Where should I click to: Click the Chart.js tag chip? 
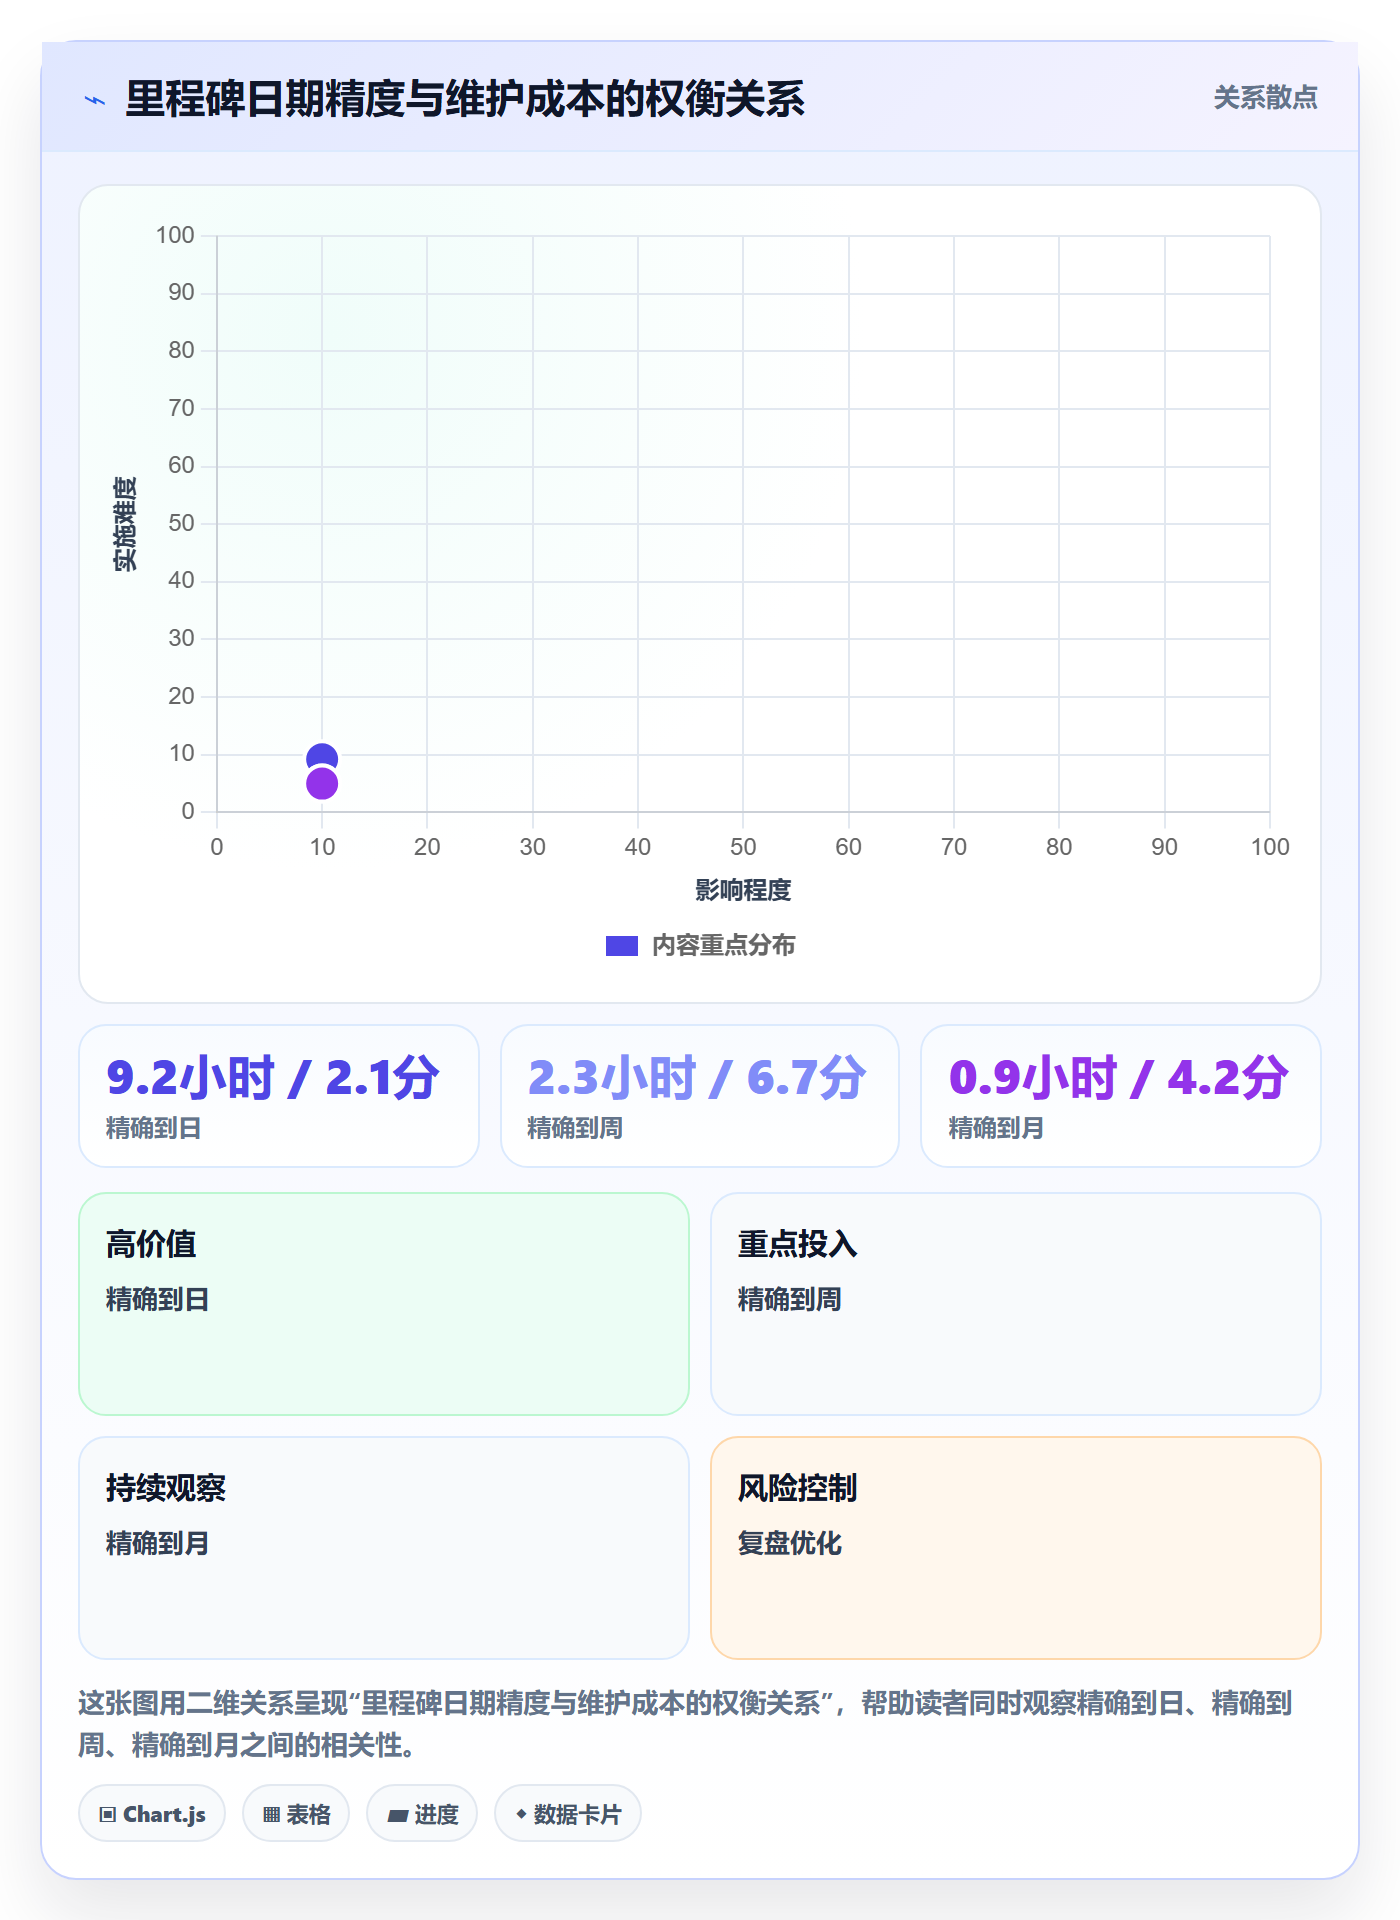[152, 1814]
